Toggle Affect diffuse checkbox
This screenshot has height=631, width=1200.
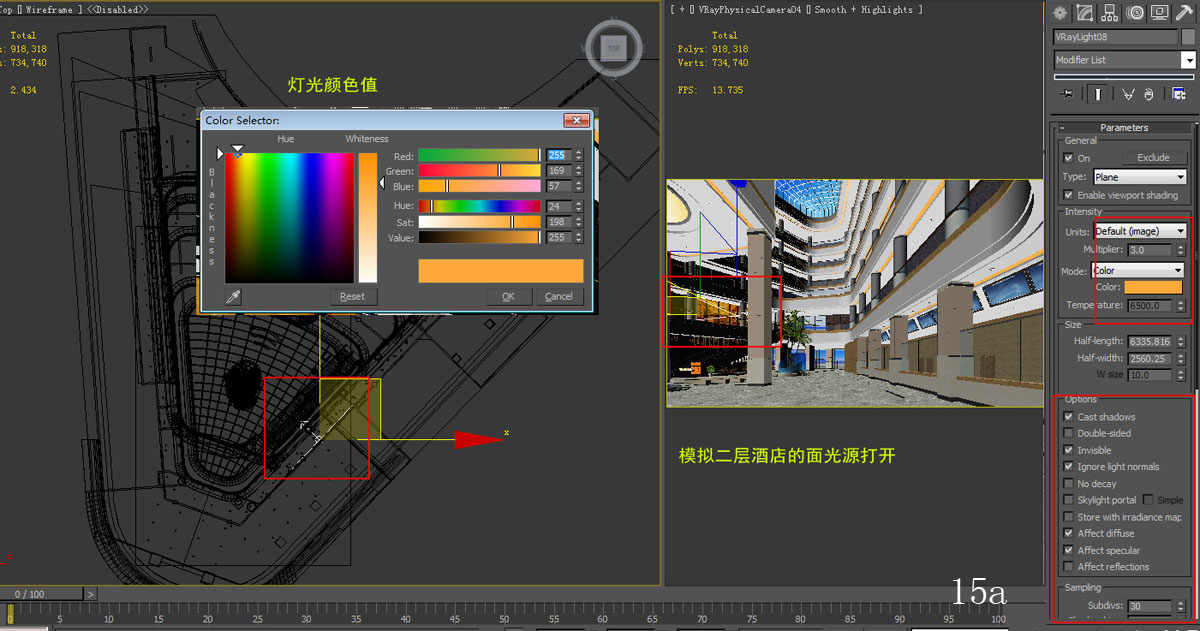point(1069,533)
